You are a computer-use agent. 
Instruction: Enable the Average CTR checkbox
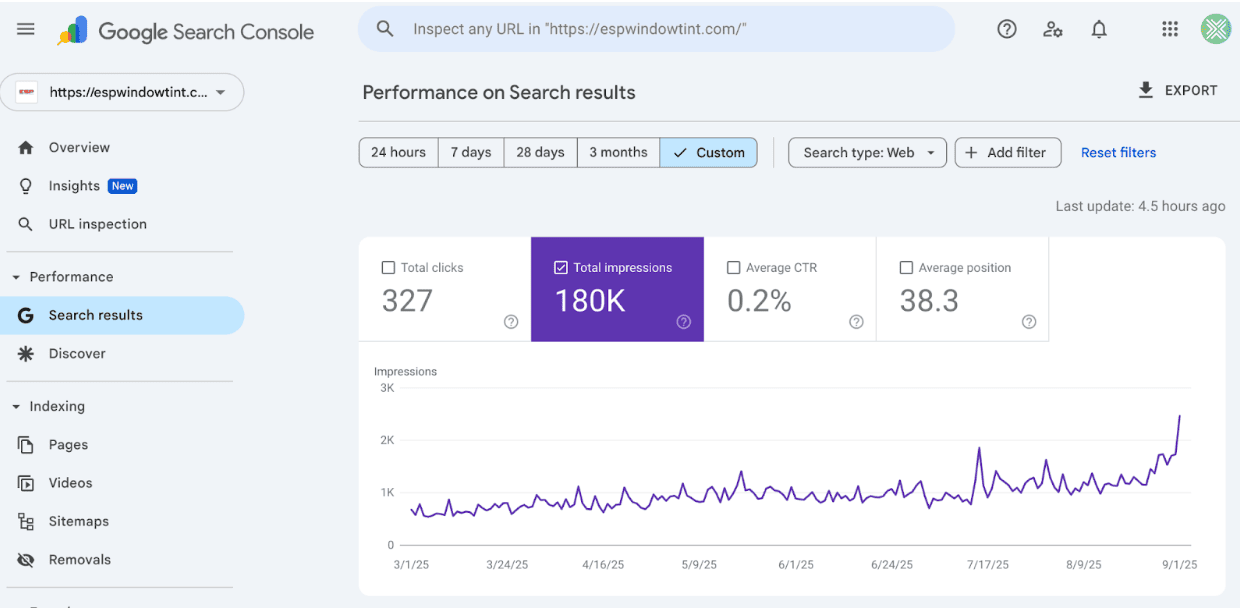[734, 268]
